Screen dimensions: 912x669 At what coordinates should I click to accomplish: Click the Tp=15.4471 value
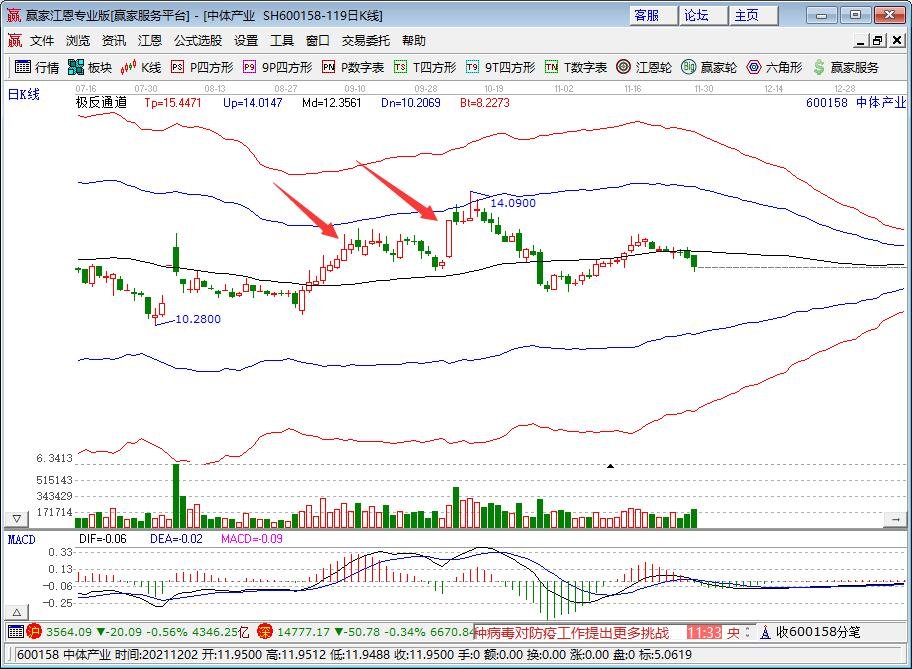coord(173,103)
